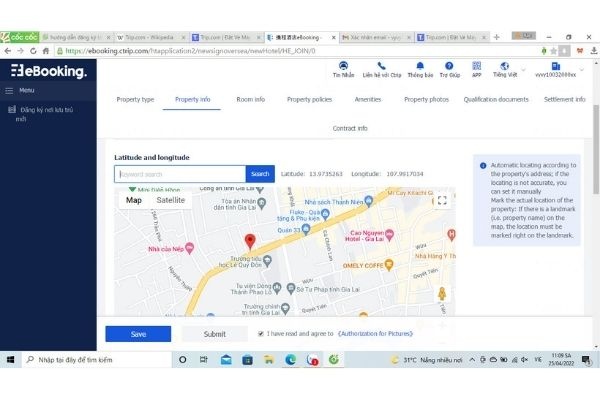Focus the keyword search field
Viewport: 600px width, 400px height.
coord(180,174)
